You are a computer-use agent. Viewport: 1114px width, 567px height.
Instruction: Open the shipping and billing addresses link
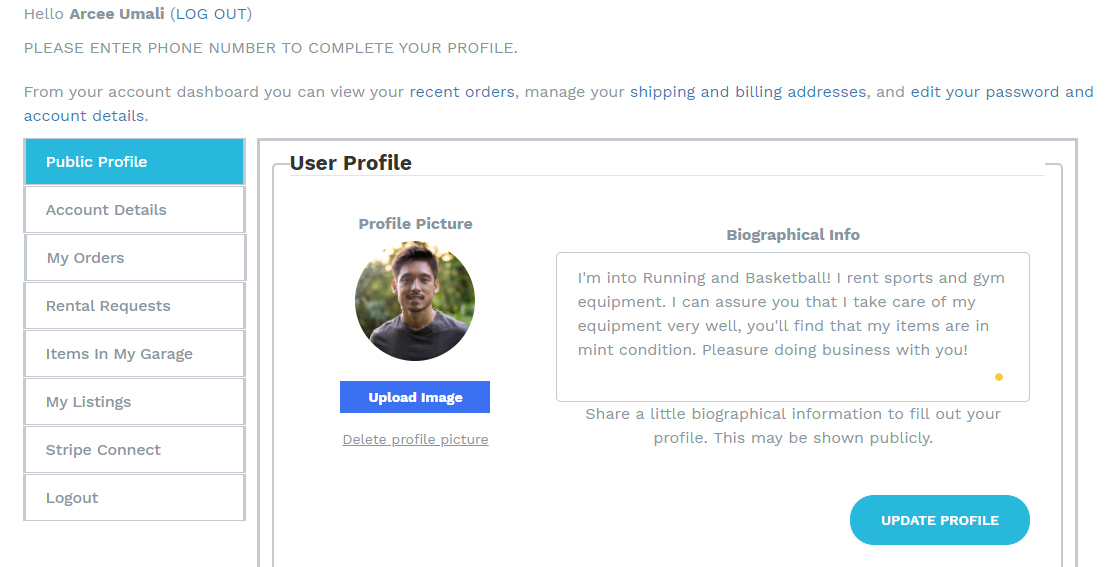747,92
